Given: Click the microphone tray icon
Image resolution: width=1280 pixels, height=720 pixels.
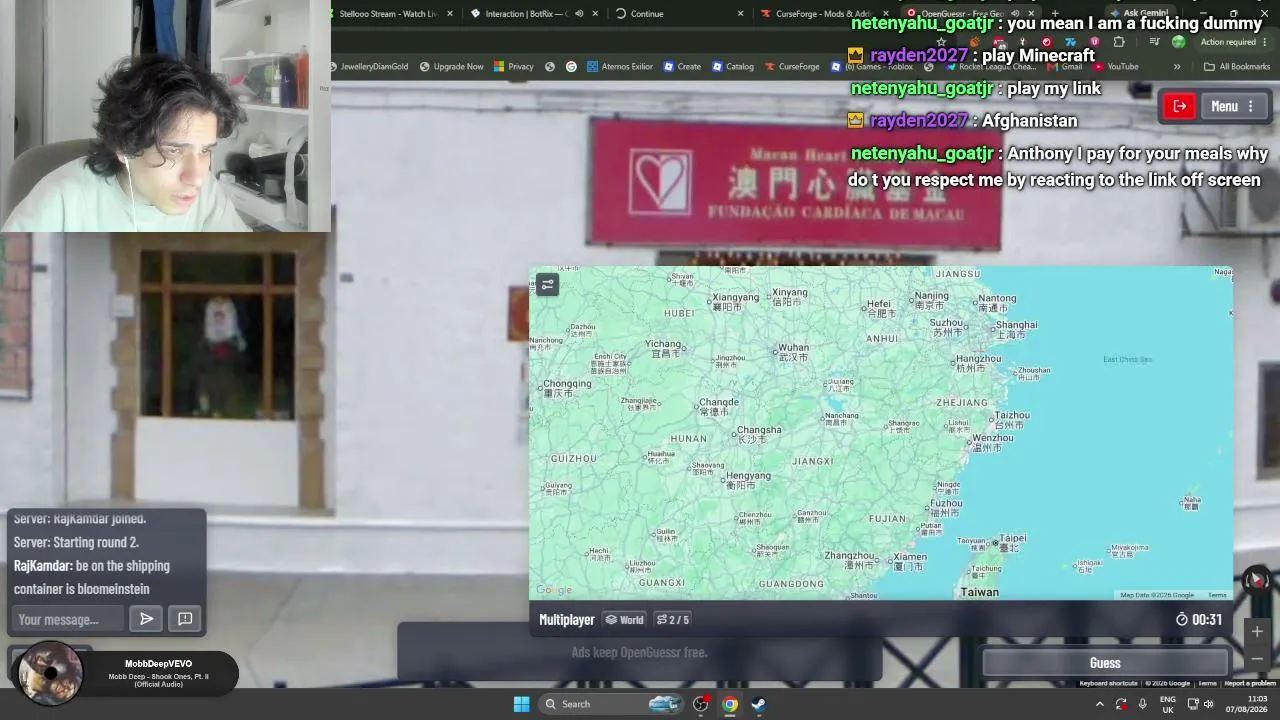Looking at the screenshot, I should [1142, 704].
